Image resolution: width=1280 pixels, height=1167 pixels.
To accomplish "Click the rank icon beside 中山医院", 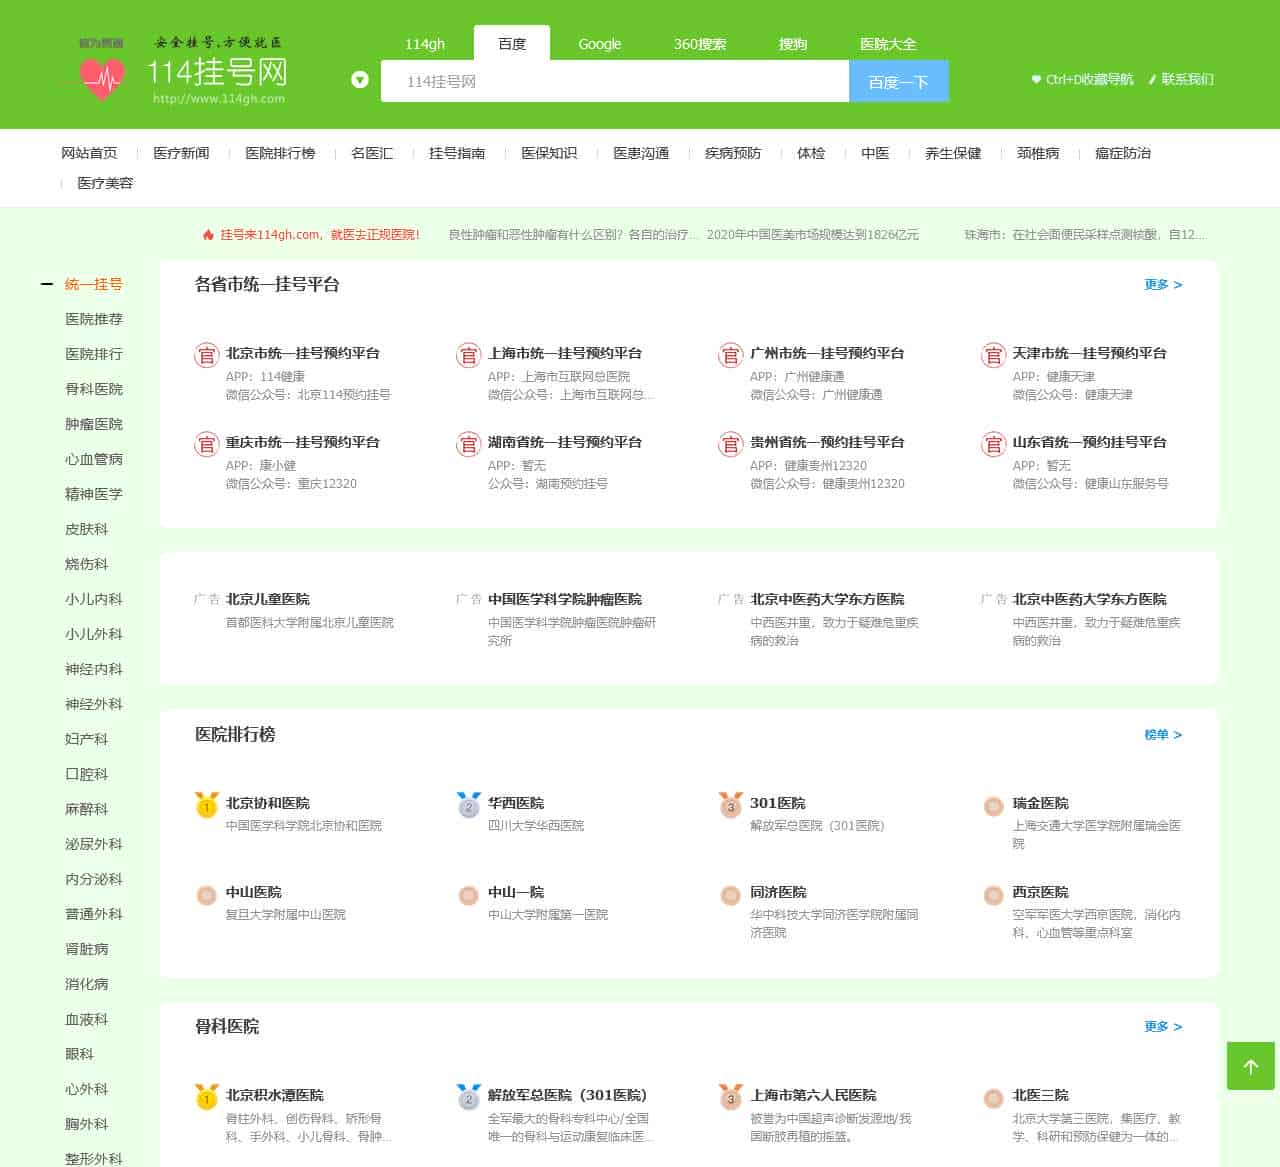I will tap(207, 895).
